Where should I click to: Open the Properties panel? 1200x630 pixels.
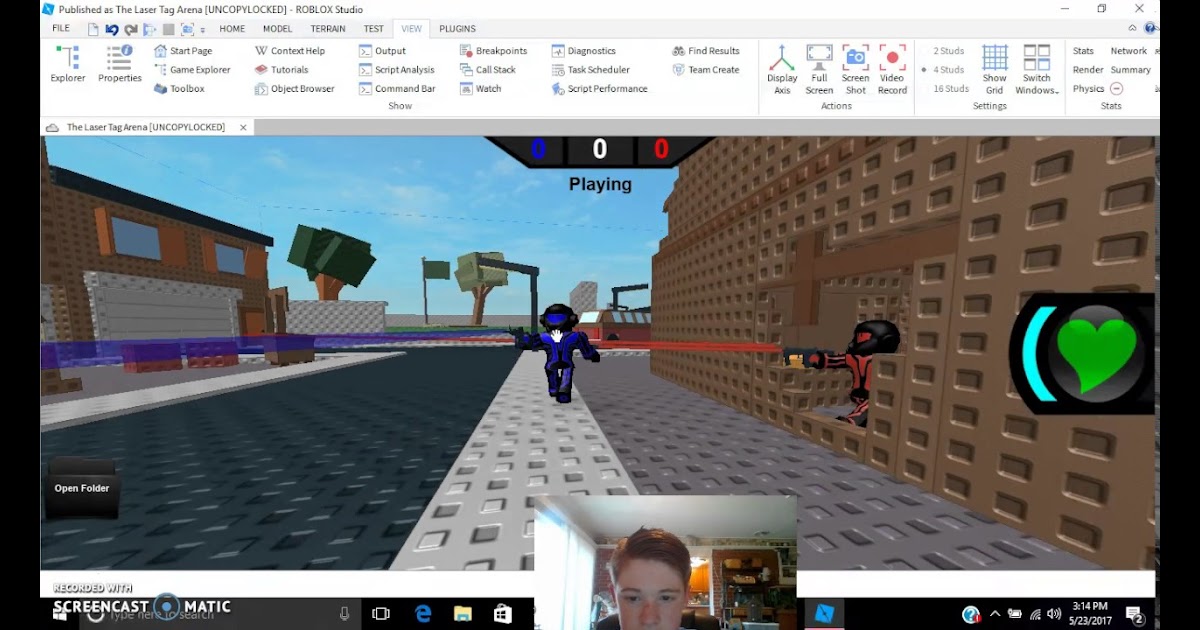coord(120,64)
